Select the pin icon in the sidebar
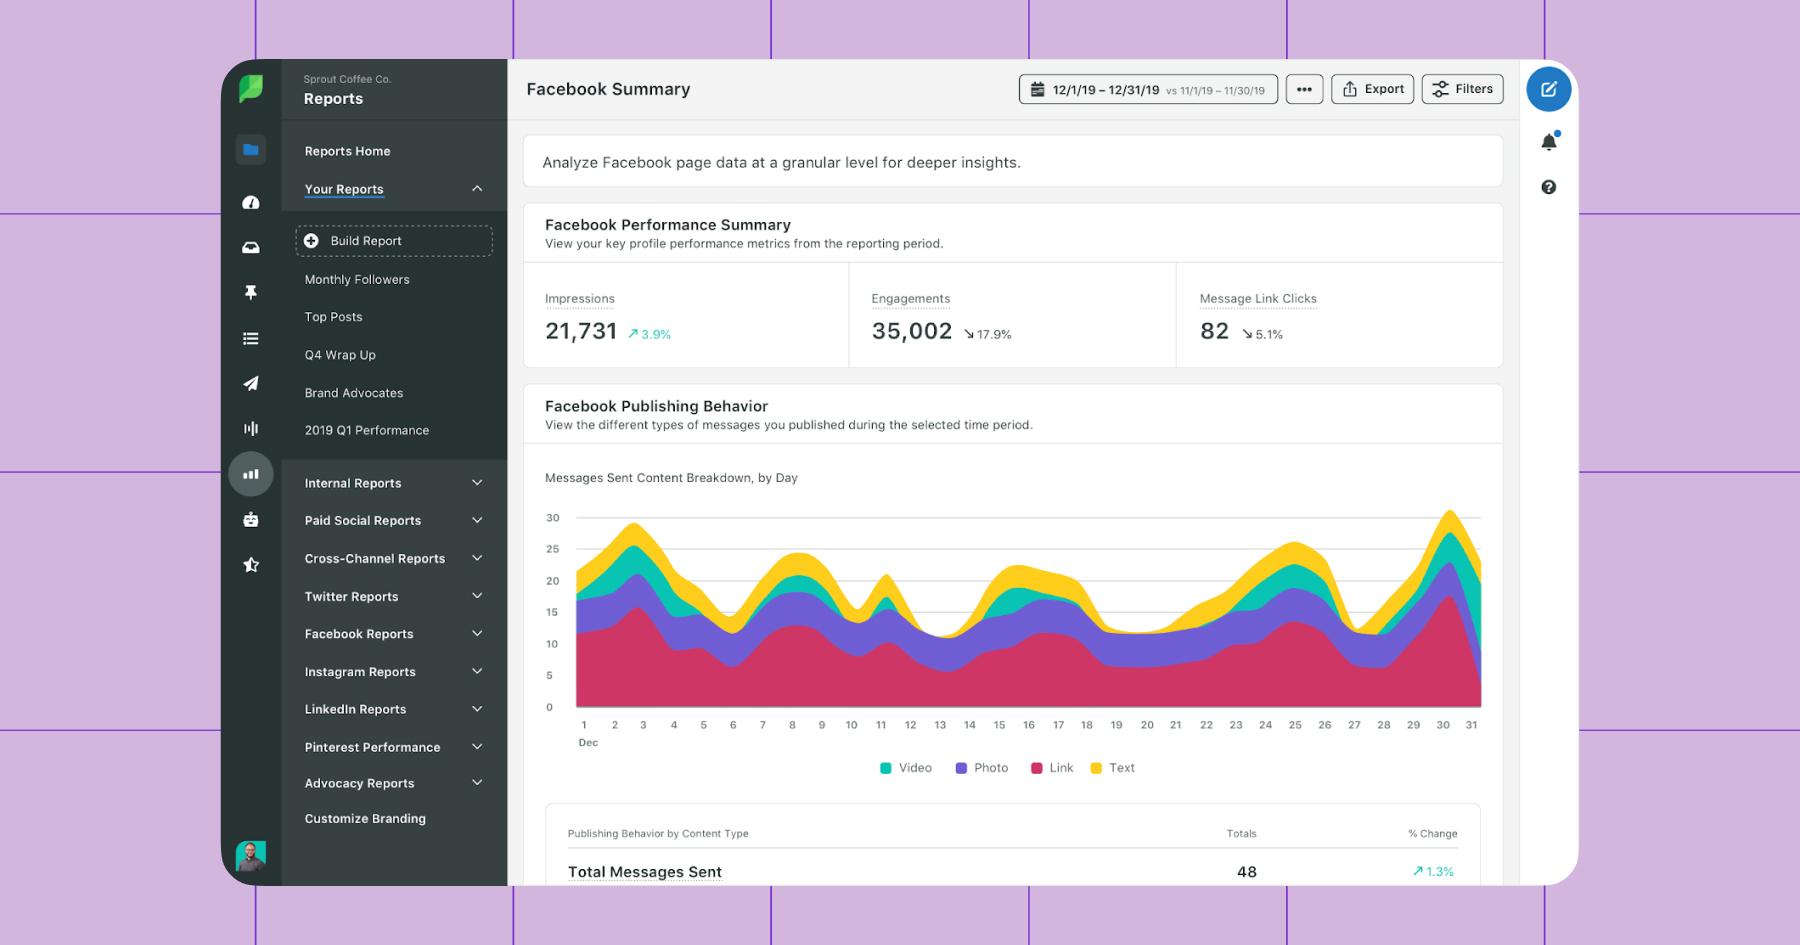The height and width of the screenshot is (945, 1800). [x=251, y=292]
